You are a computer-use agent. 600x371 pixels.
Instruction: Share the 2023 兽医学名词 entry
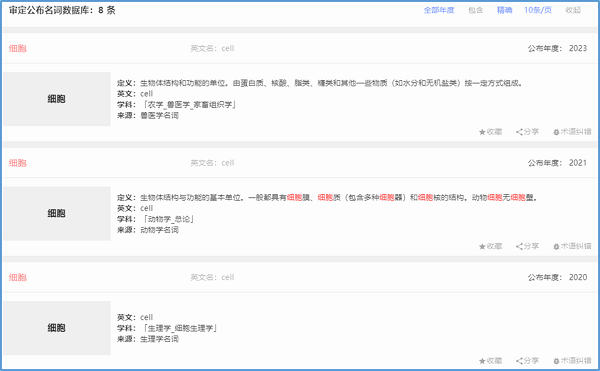[527, 132]
